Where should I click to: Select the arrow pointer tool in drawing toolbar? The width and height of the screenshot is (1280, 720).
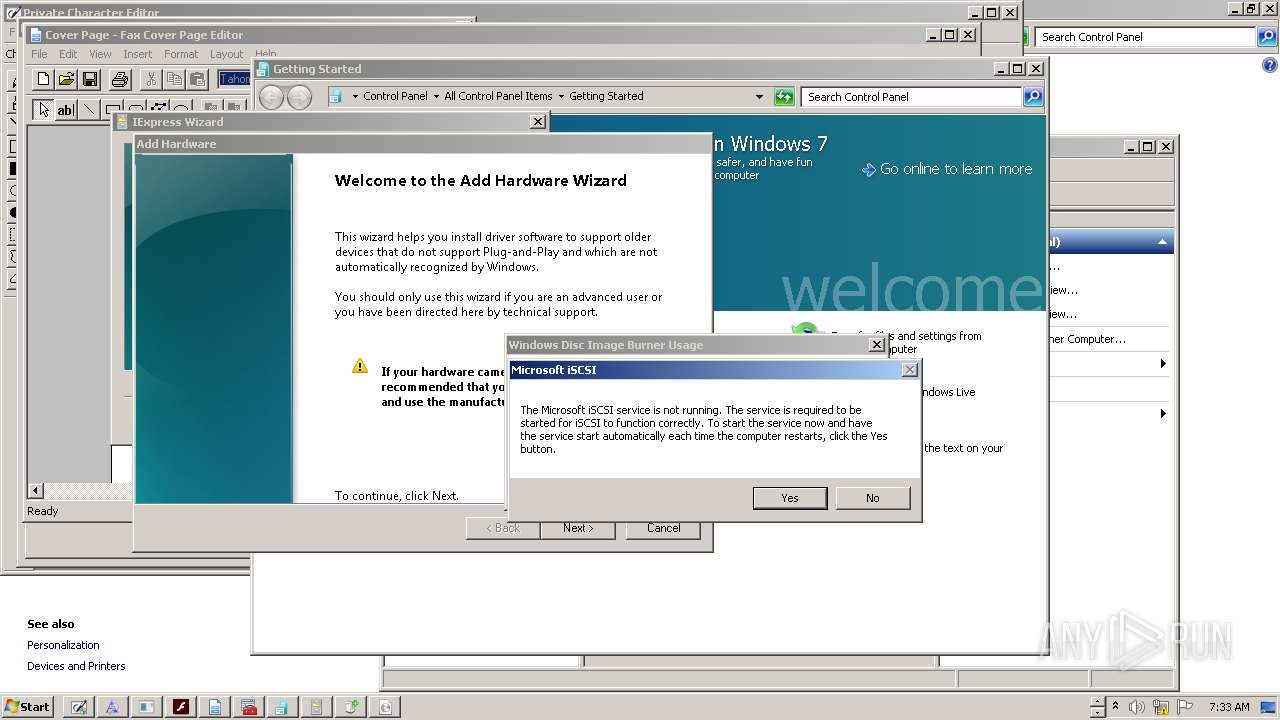pos(43,110)
